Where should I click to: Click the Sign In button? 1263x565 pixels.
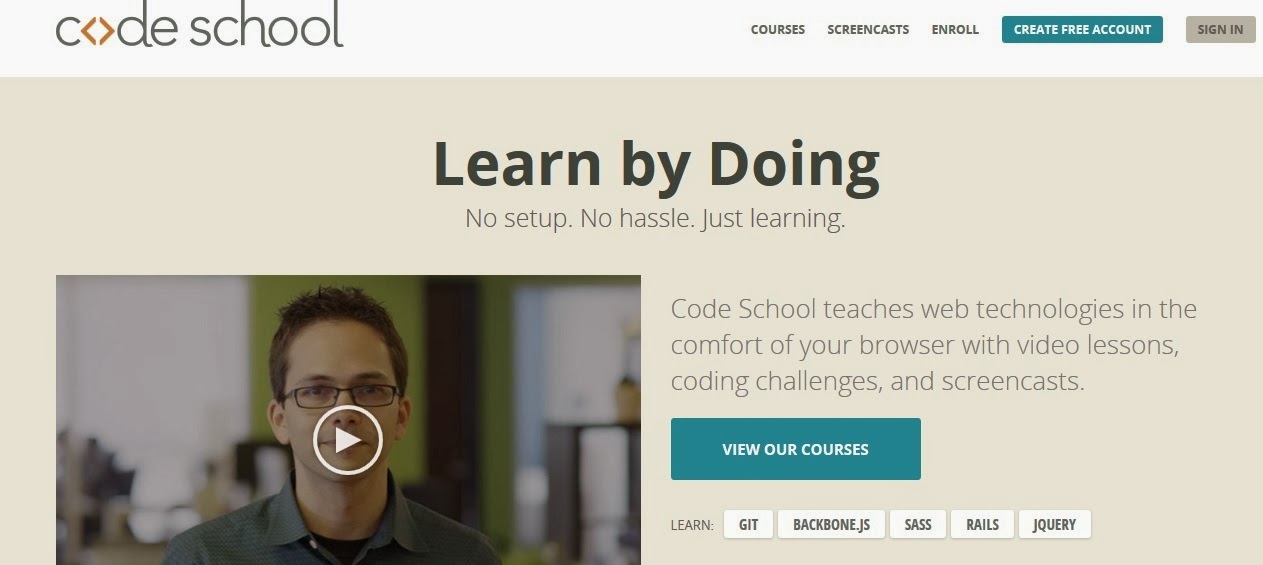[1220, 29]
